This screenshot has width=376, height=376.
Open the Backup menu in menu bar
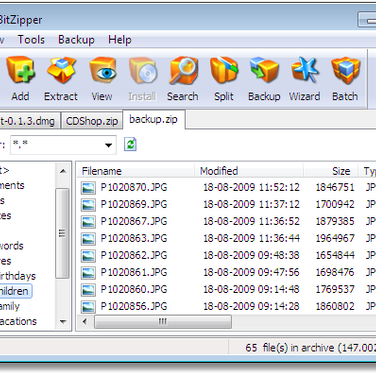pyautogui.click(x=76, y=40)
